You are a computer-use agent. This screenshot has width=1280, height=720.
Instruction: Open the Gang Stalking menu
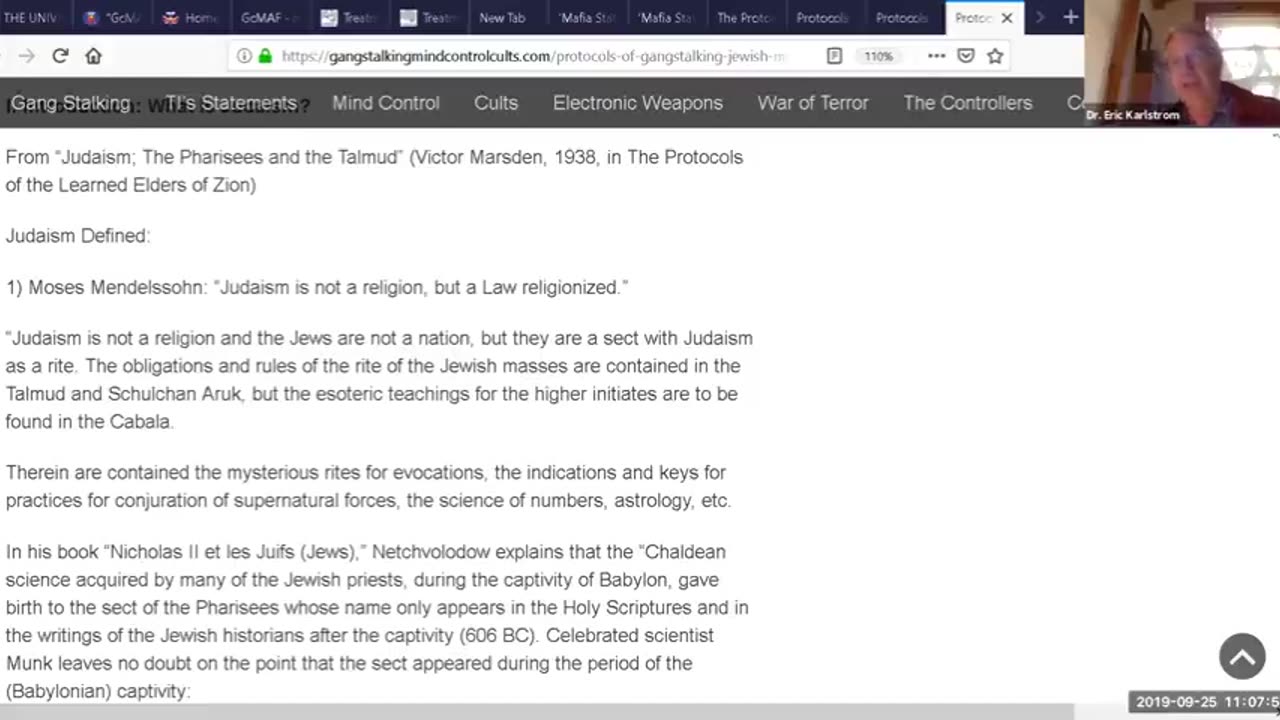[70, 103]
